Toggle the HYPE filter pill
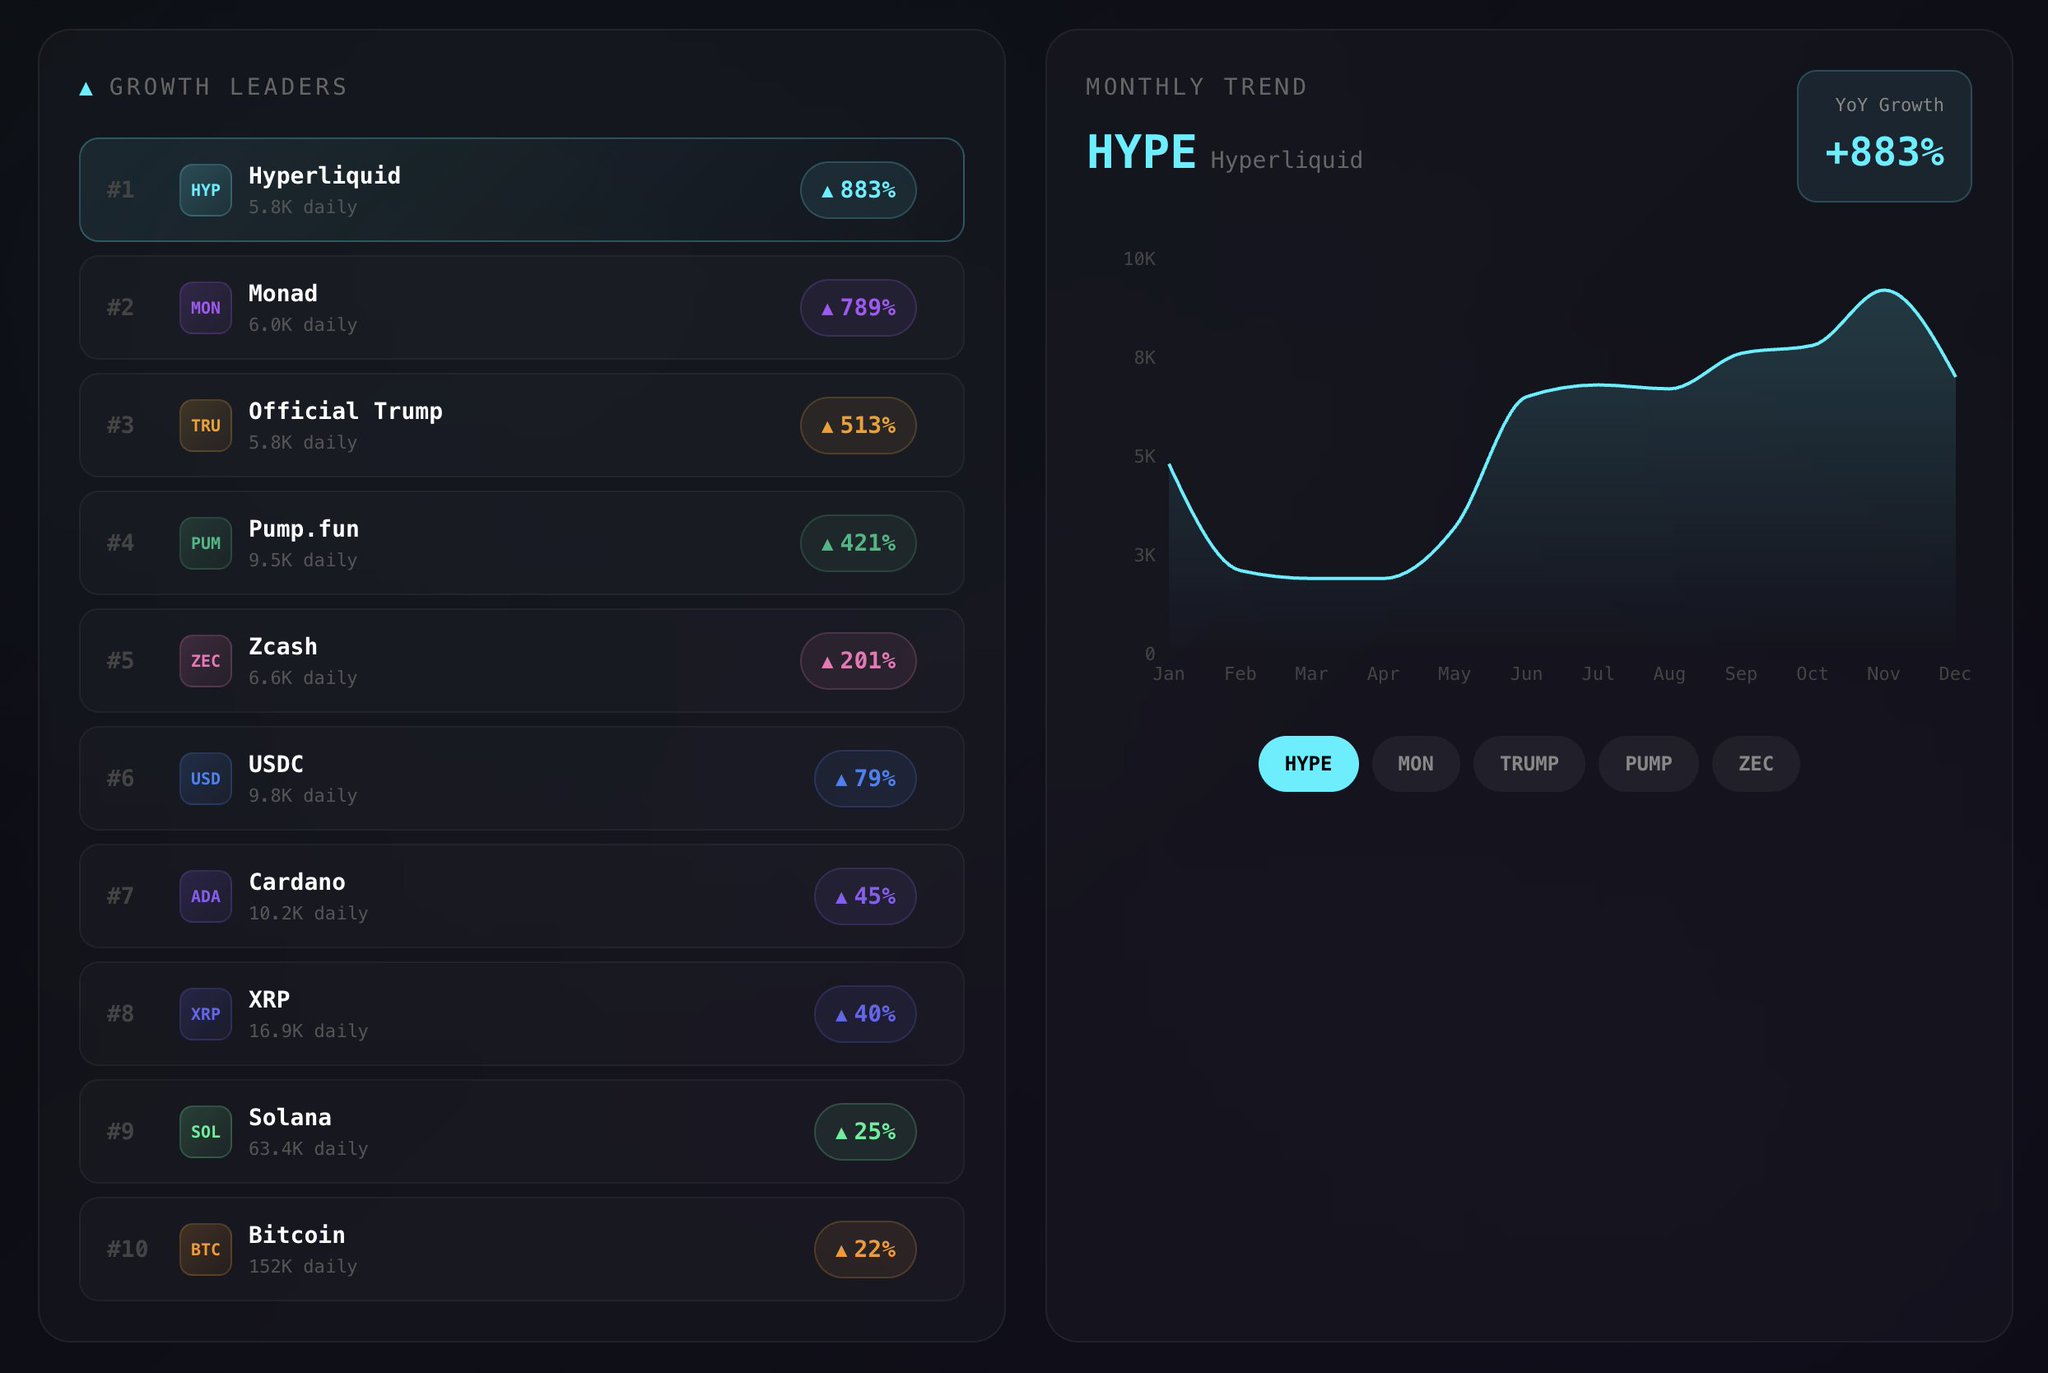This screenshot has width=2048, height=1373. [1308, 763]
